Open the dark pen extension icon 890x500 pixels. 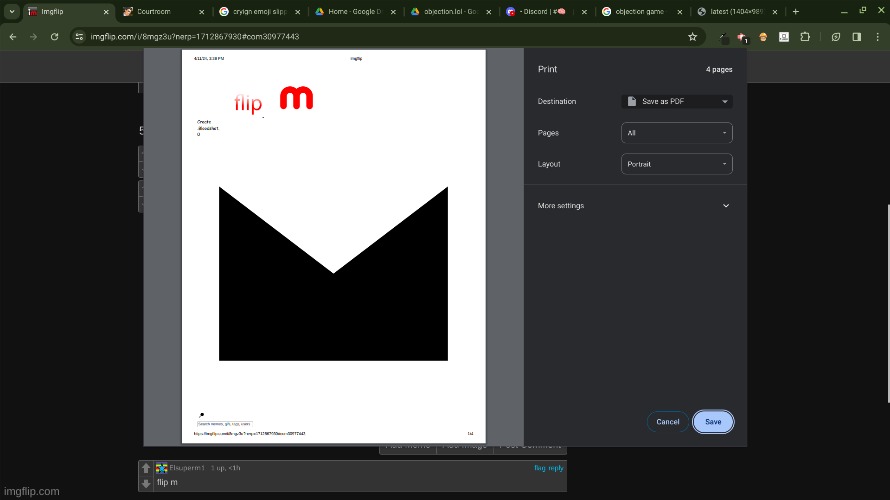click(x=723, y=37)
